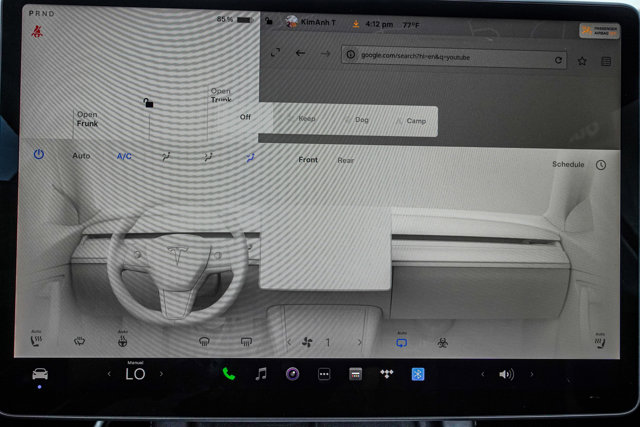
Task: Select face-level airflow vent mode
Action: coord(208,157)
